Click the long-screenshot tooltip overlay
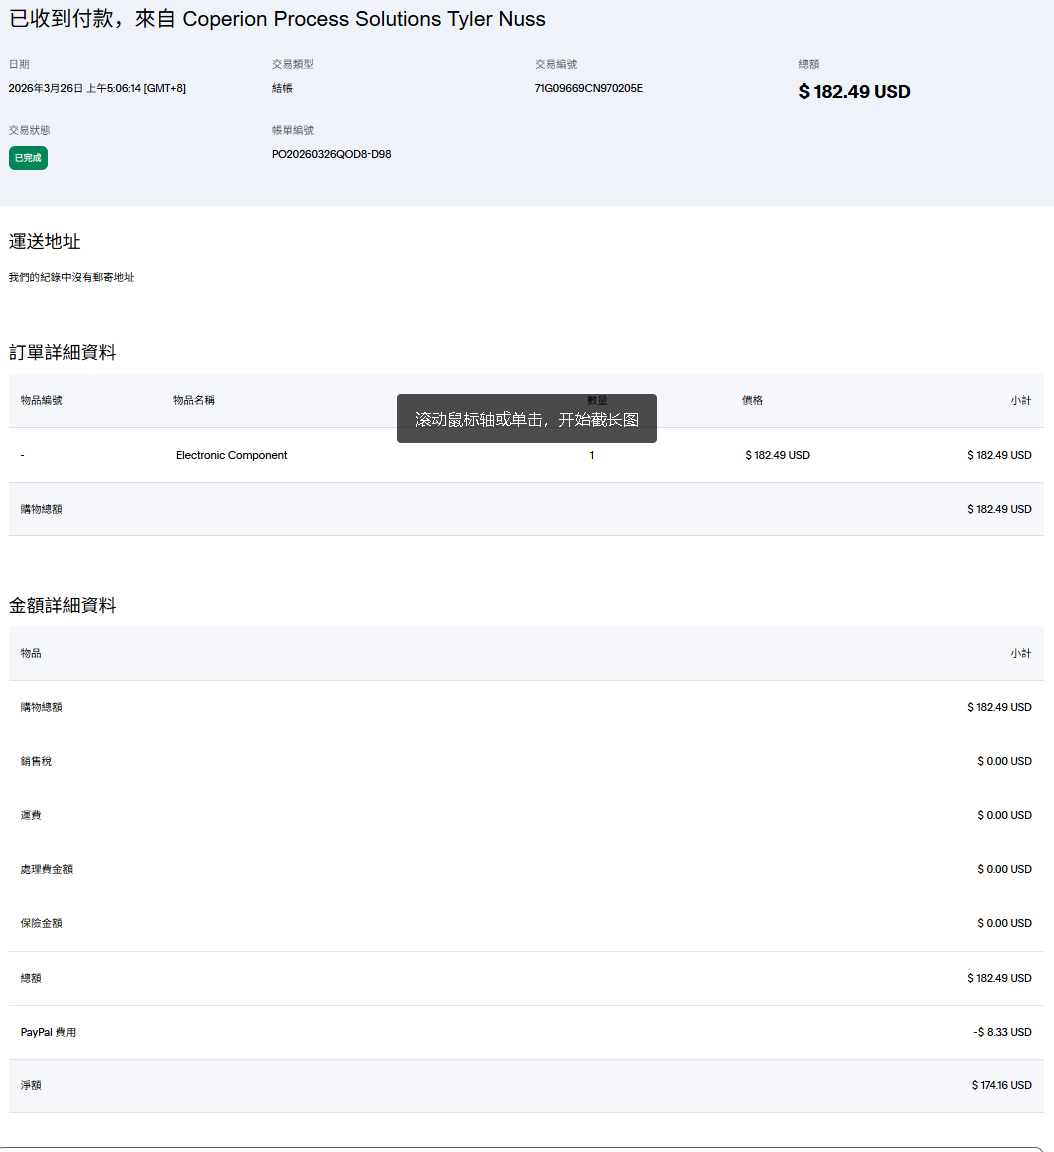The width and height of the screenshot is (1054, 1152). tap(526, 419)
